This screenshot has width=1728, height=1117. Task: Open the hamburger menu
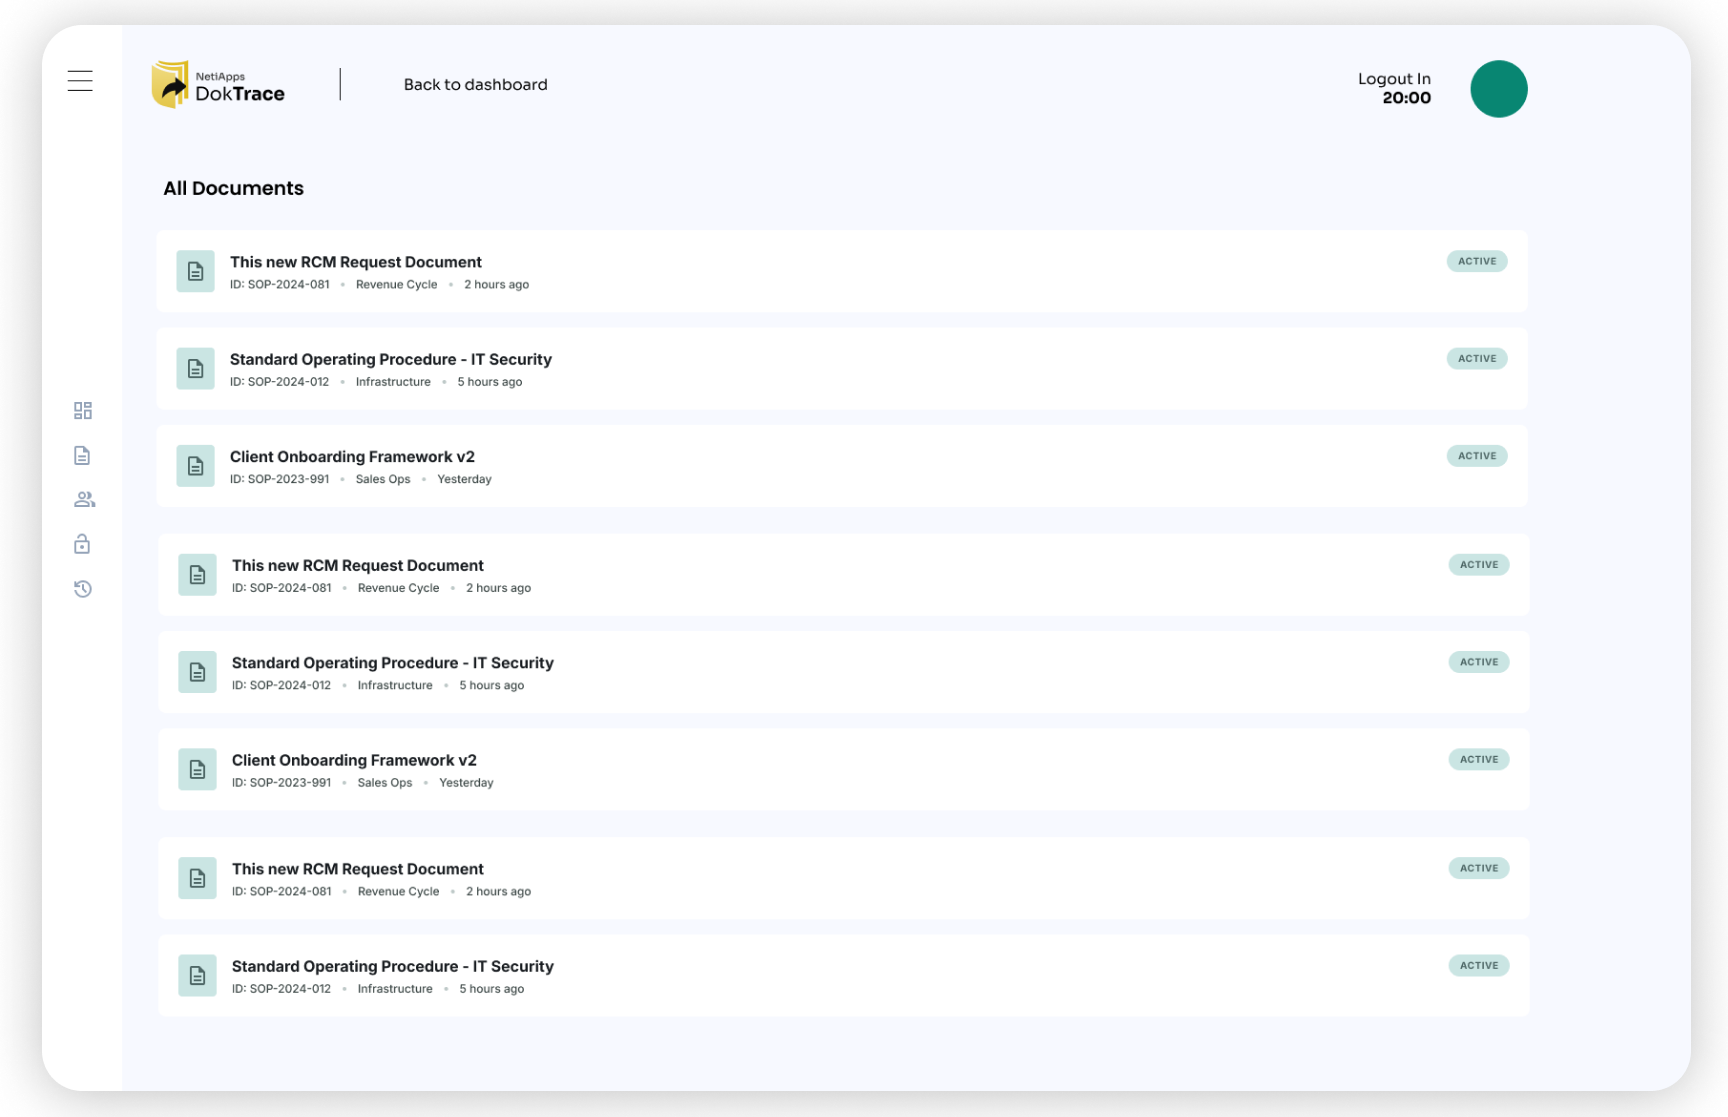pyautogui.click(x=80, y=81)
